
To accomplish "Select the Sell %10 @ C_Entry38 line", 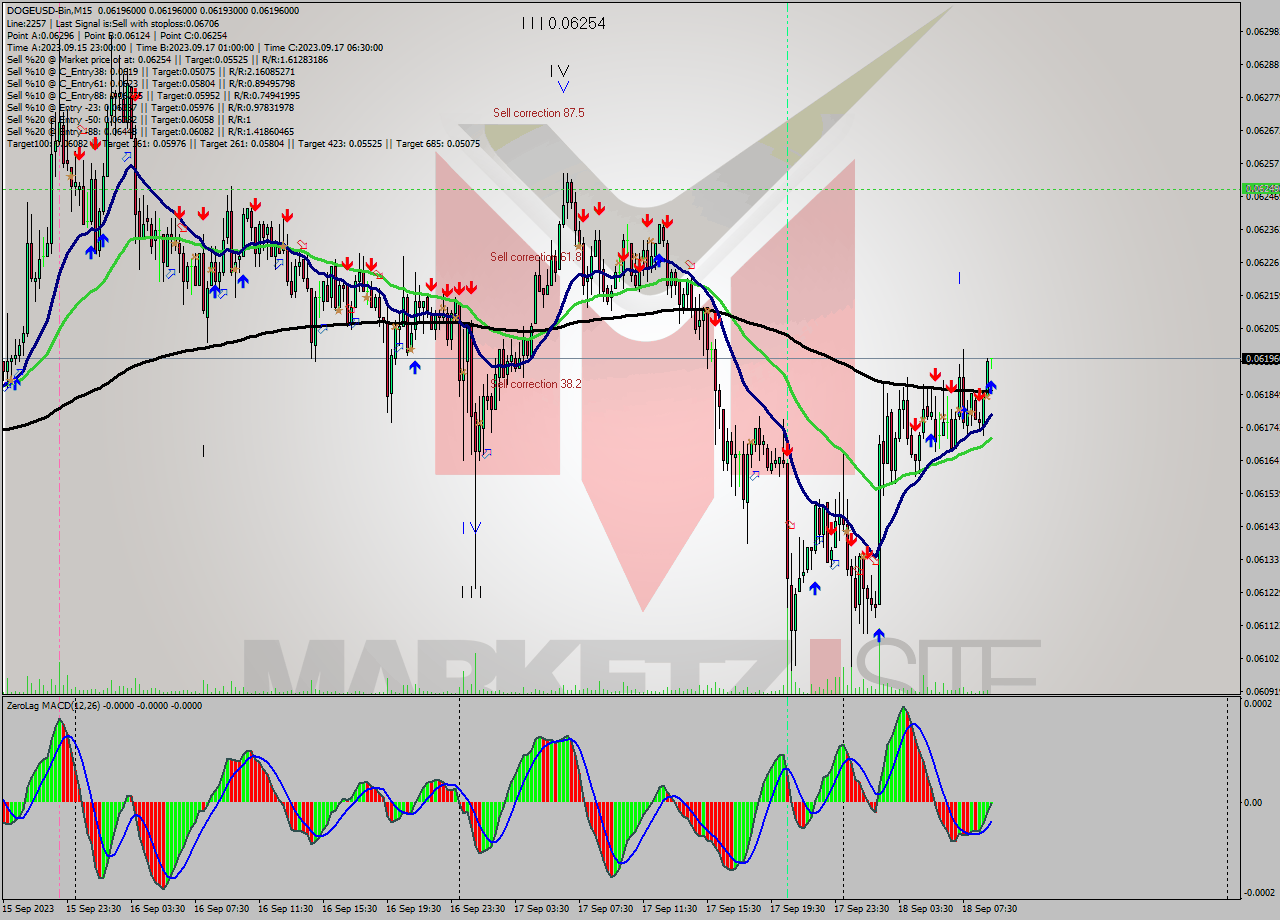I will pyautogui.click(x=151, y=71).
